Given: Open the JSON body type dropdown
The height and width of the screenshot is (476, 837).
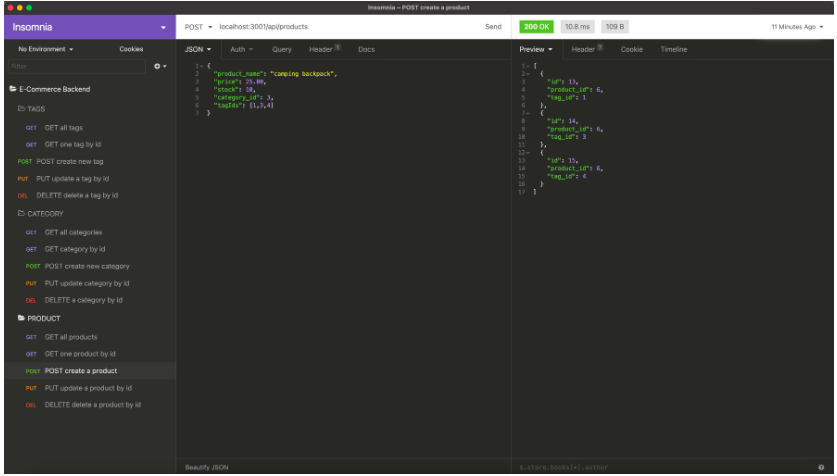Looking at the screenshot, I should [198, 49].
